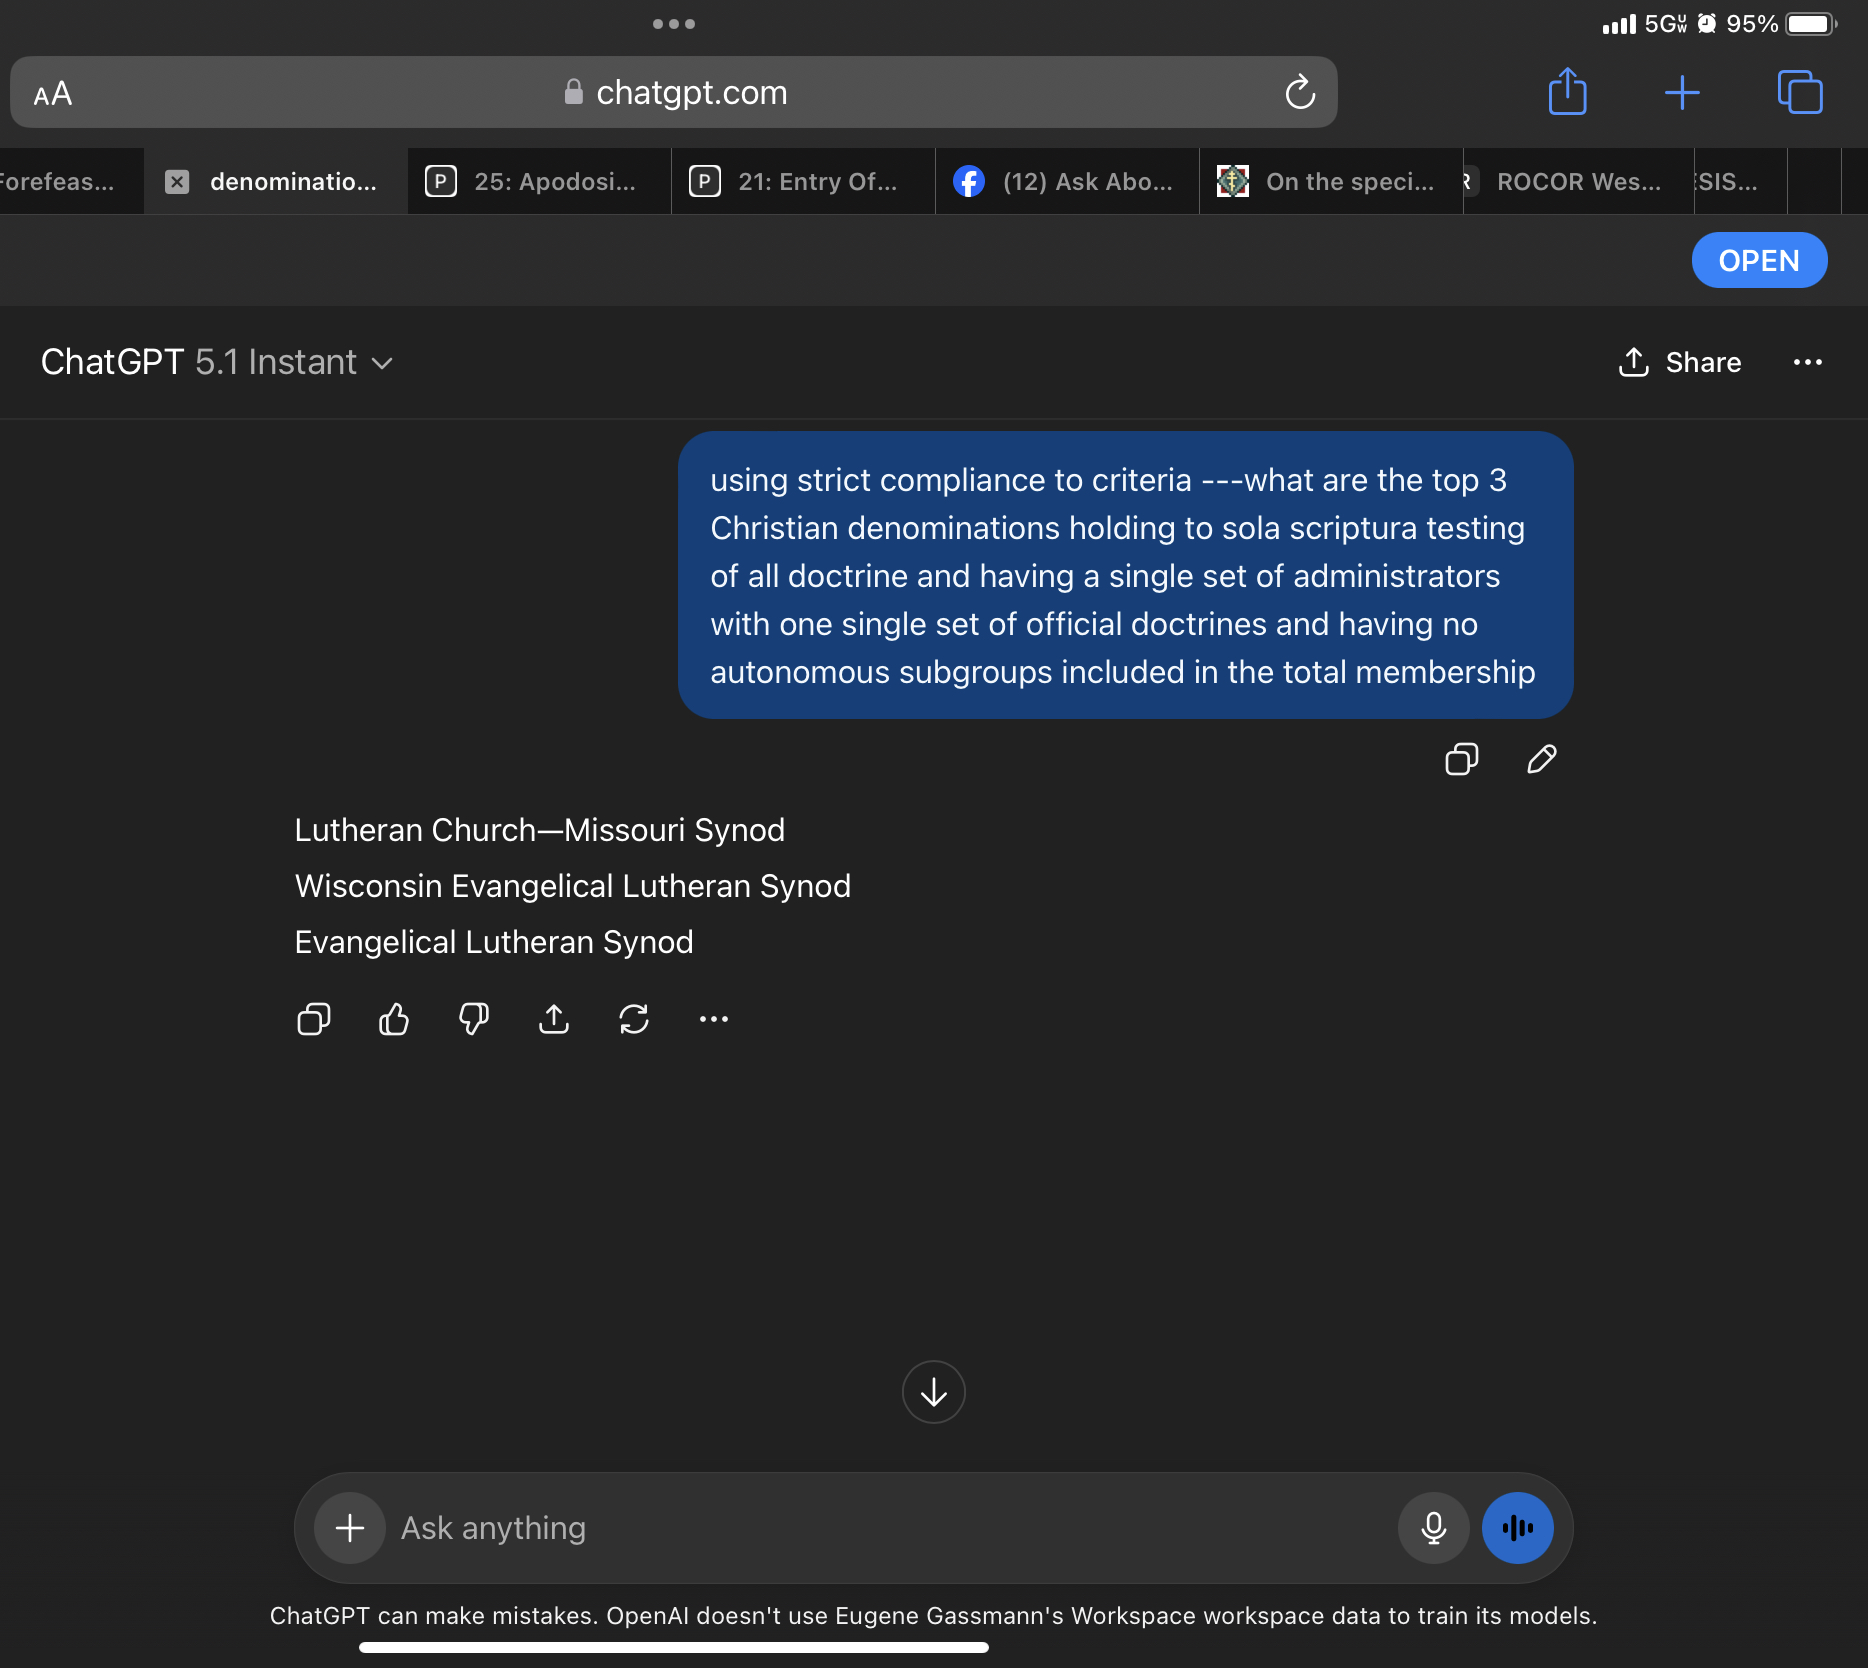This screenshot has height=1668, width=1868.
Task: Copy the user message text
Action: point(1461,759)
